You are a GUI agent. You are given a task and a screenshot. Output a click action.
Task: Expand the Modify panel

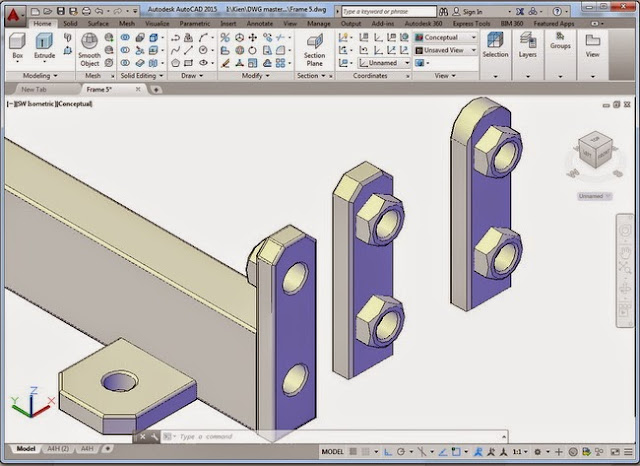click(x=256, y=75)
